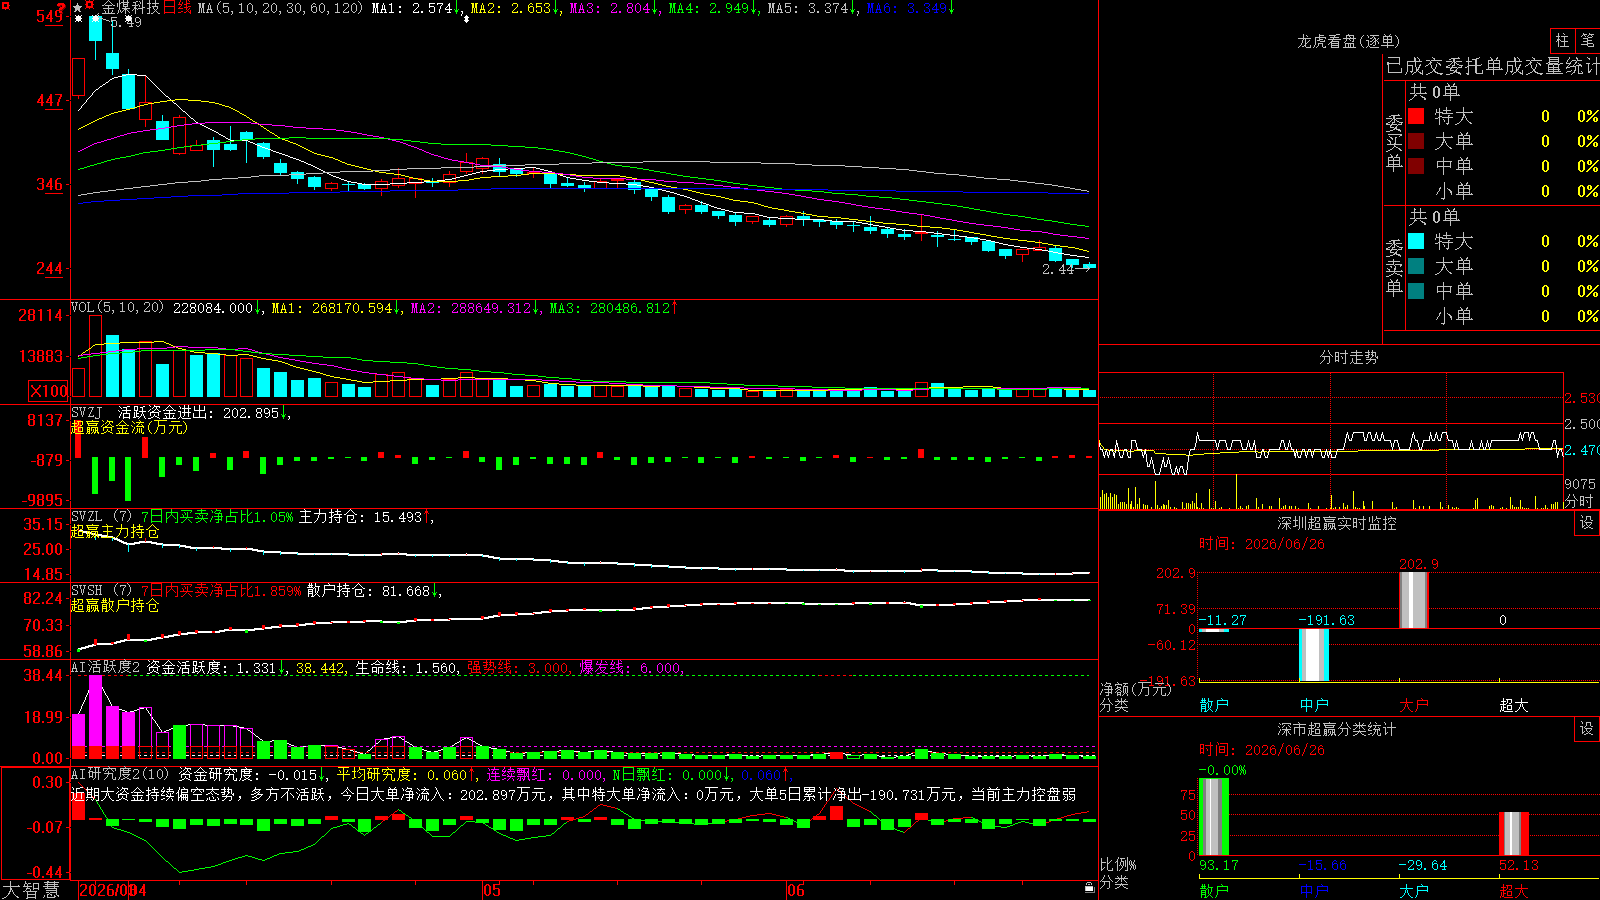Select the AI研究度2(10) indicator label

pos(120,774)
